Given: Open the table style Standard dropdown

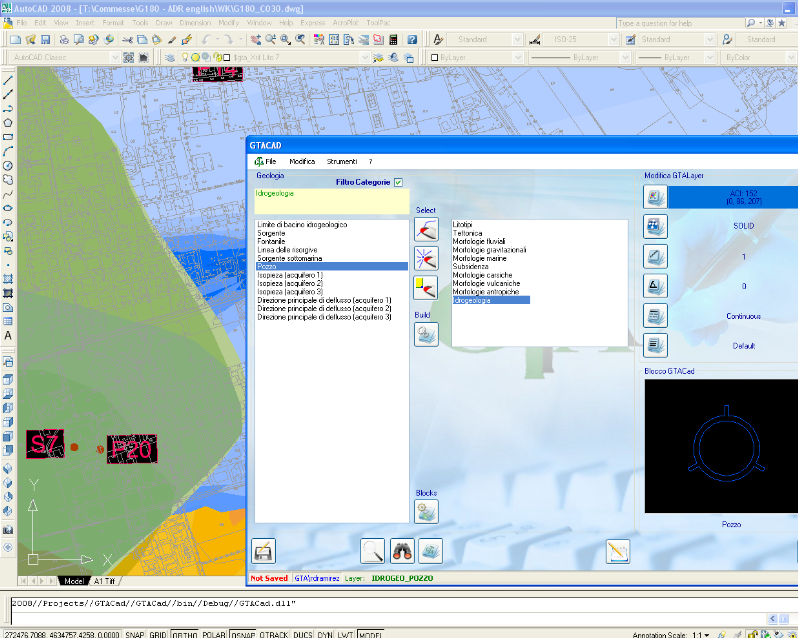Looking at the screenshot, I should pyautogui.click(x=709, y=40).
